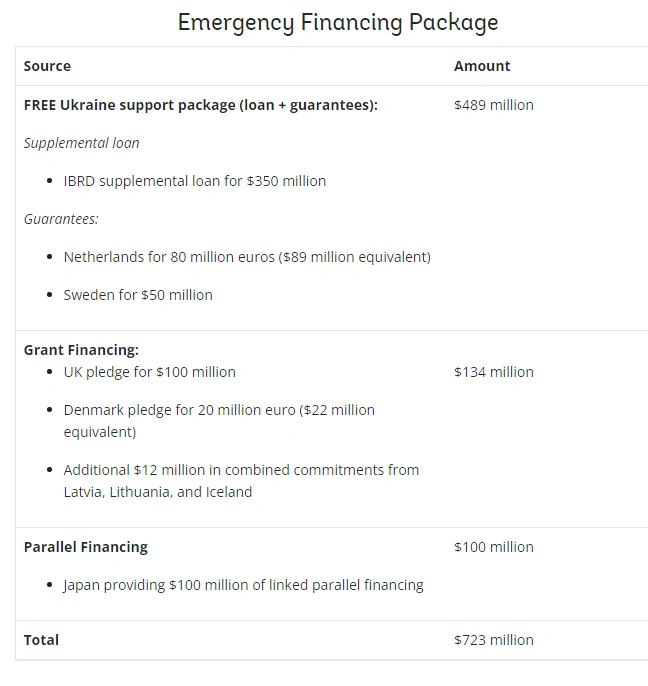The width and height of the screenshot is (648, 686).
Task: Select the FREE Ukraine support package heading
Action: coord(201,105)
